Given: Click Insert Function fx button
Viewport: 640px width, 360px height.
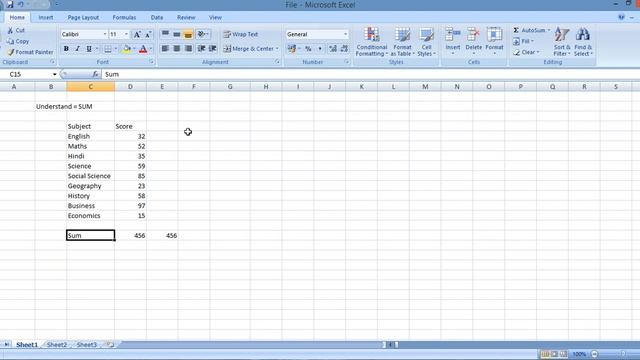Looking at the screenshot, I should click(x=95, y=74).
